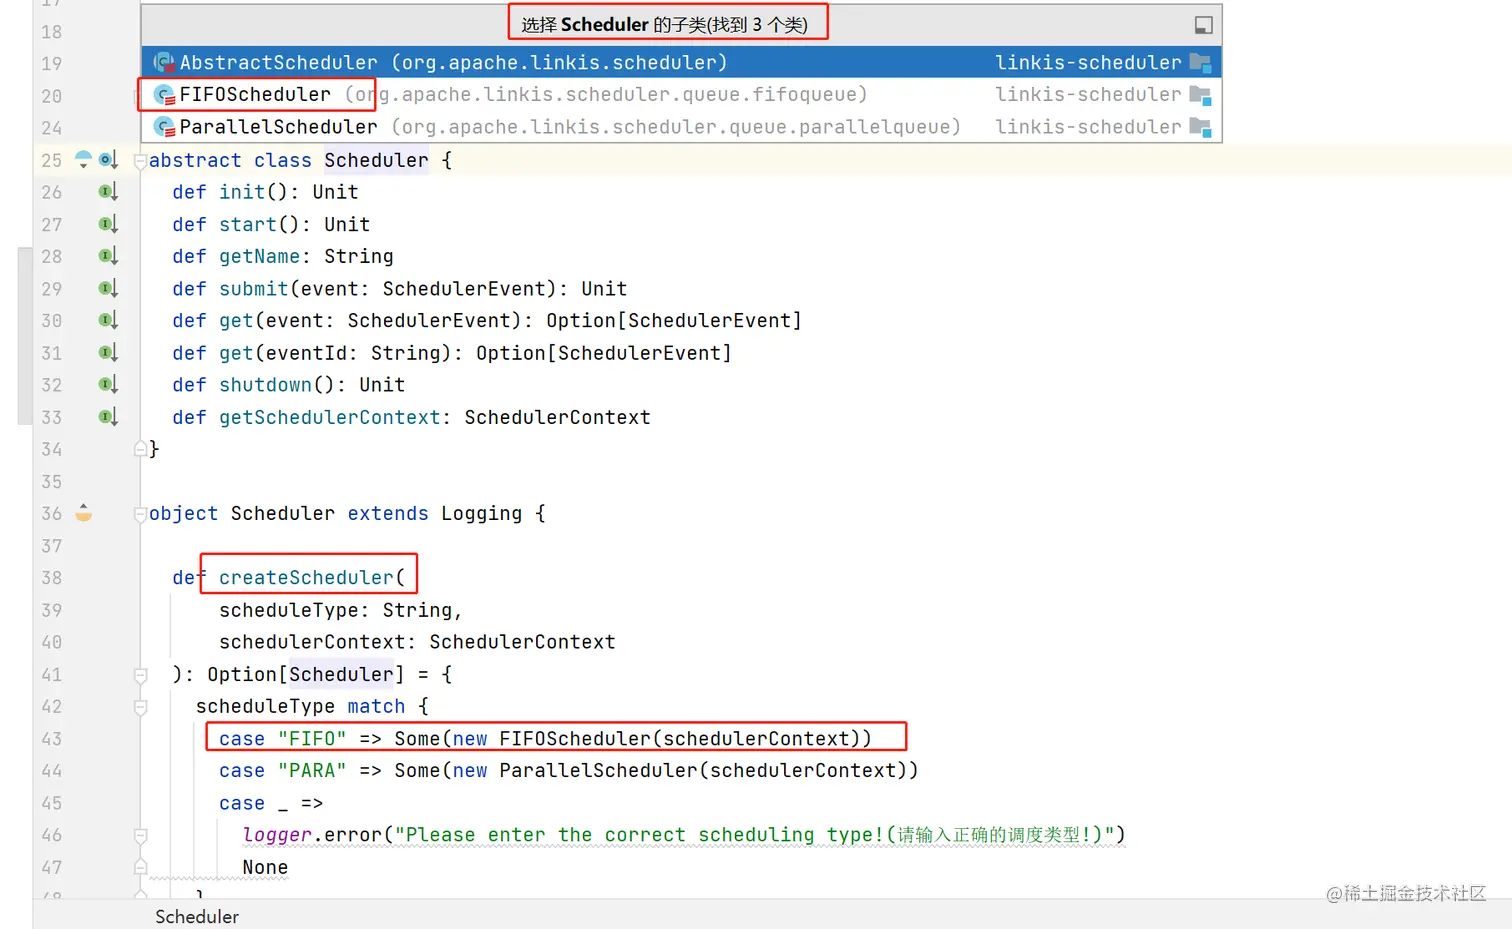Click the createScheduler method name

click(x=306, y=577)
